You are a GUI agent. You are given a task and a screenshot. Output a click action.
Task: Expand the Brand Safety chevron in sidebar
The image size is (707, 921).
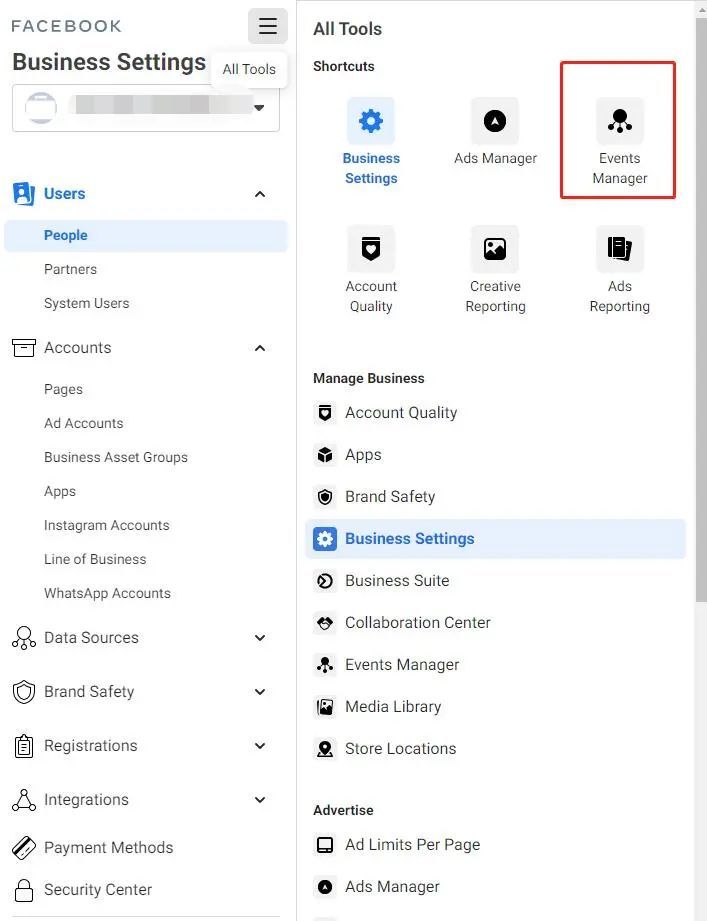tap(260, 692)
